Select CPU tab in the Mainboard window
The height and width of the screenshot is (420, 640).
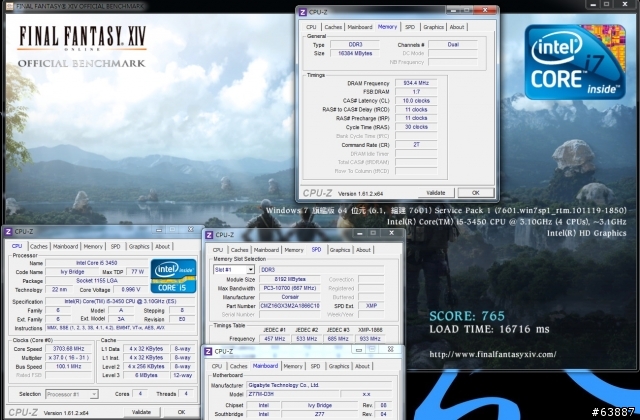(217, 367)
